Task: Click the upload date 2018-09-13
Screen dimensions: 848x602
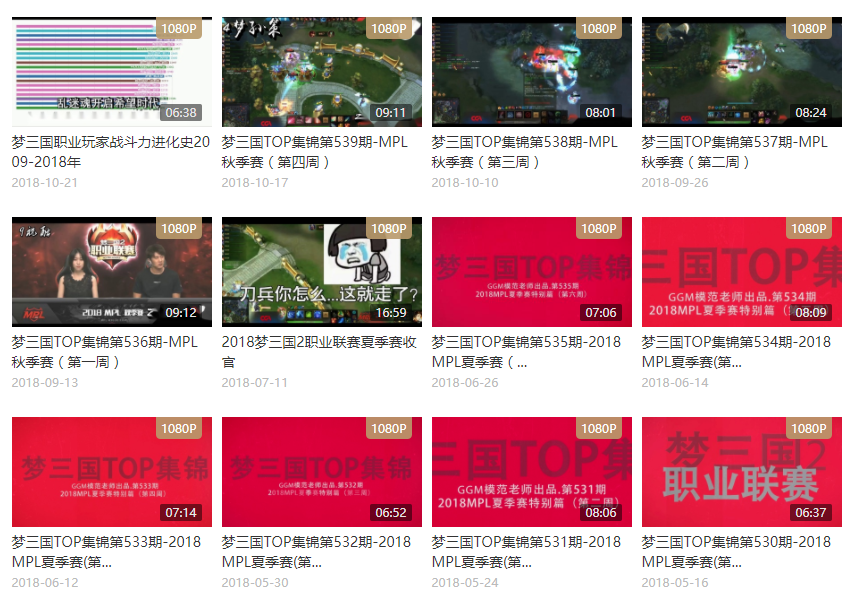Action: point(45,383)
